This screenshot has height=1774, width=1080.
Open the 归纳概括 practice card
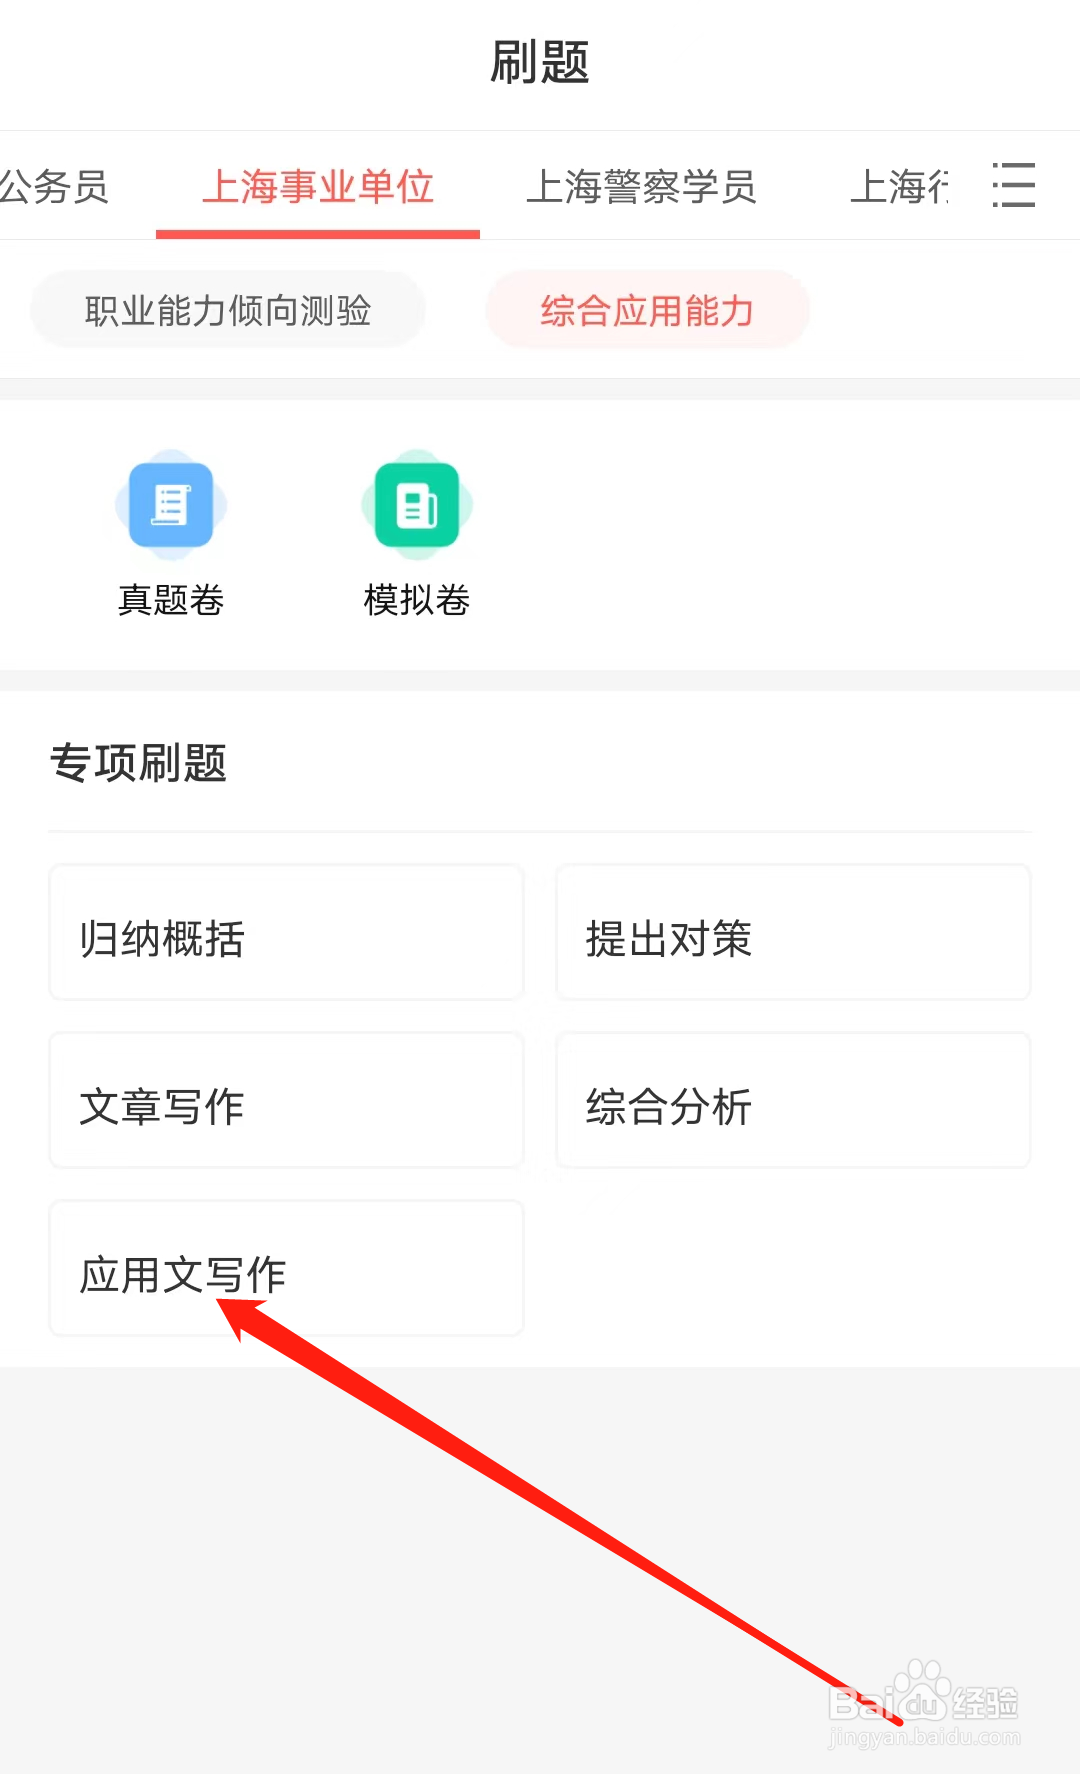[x=286, y=933]
